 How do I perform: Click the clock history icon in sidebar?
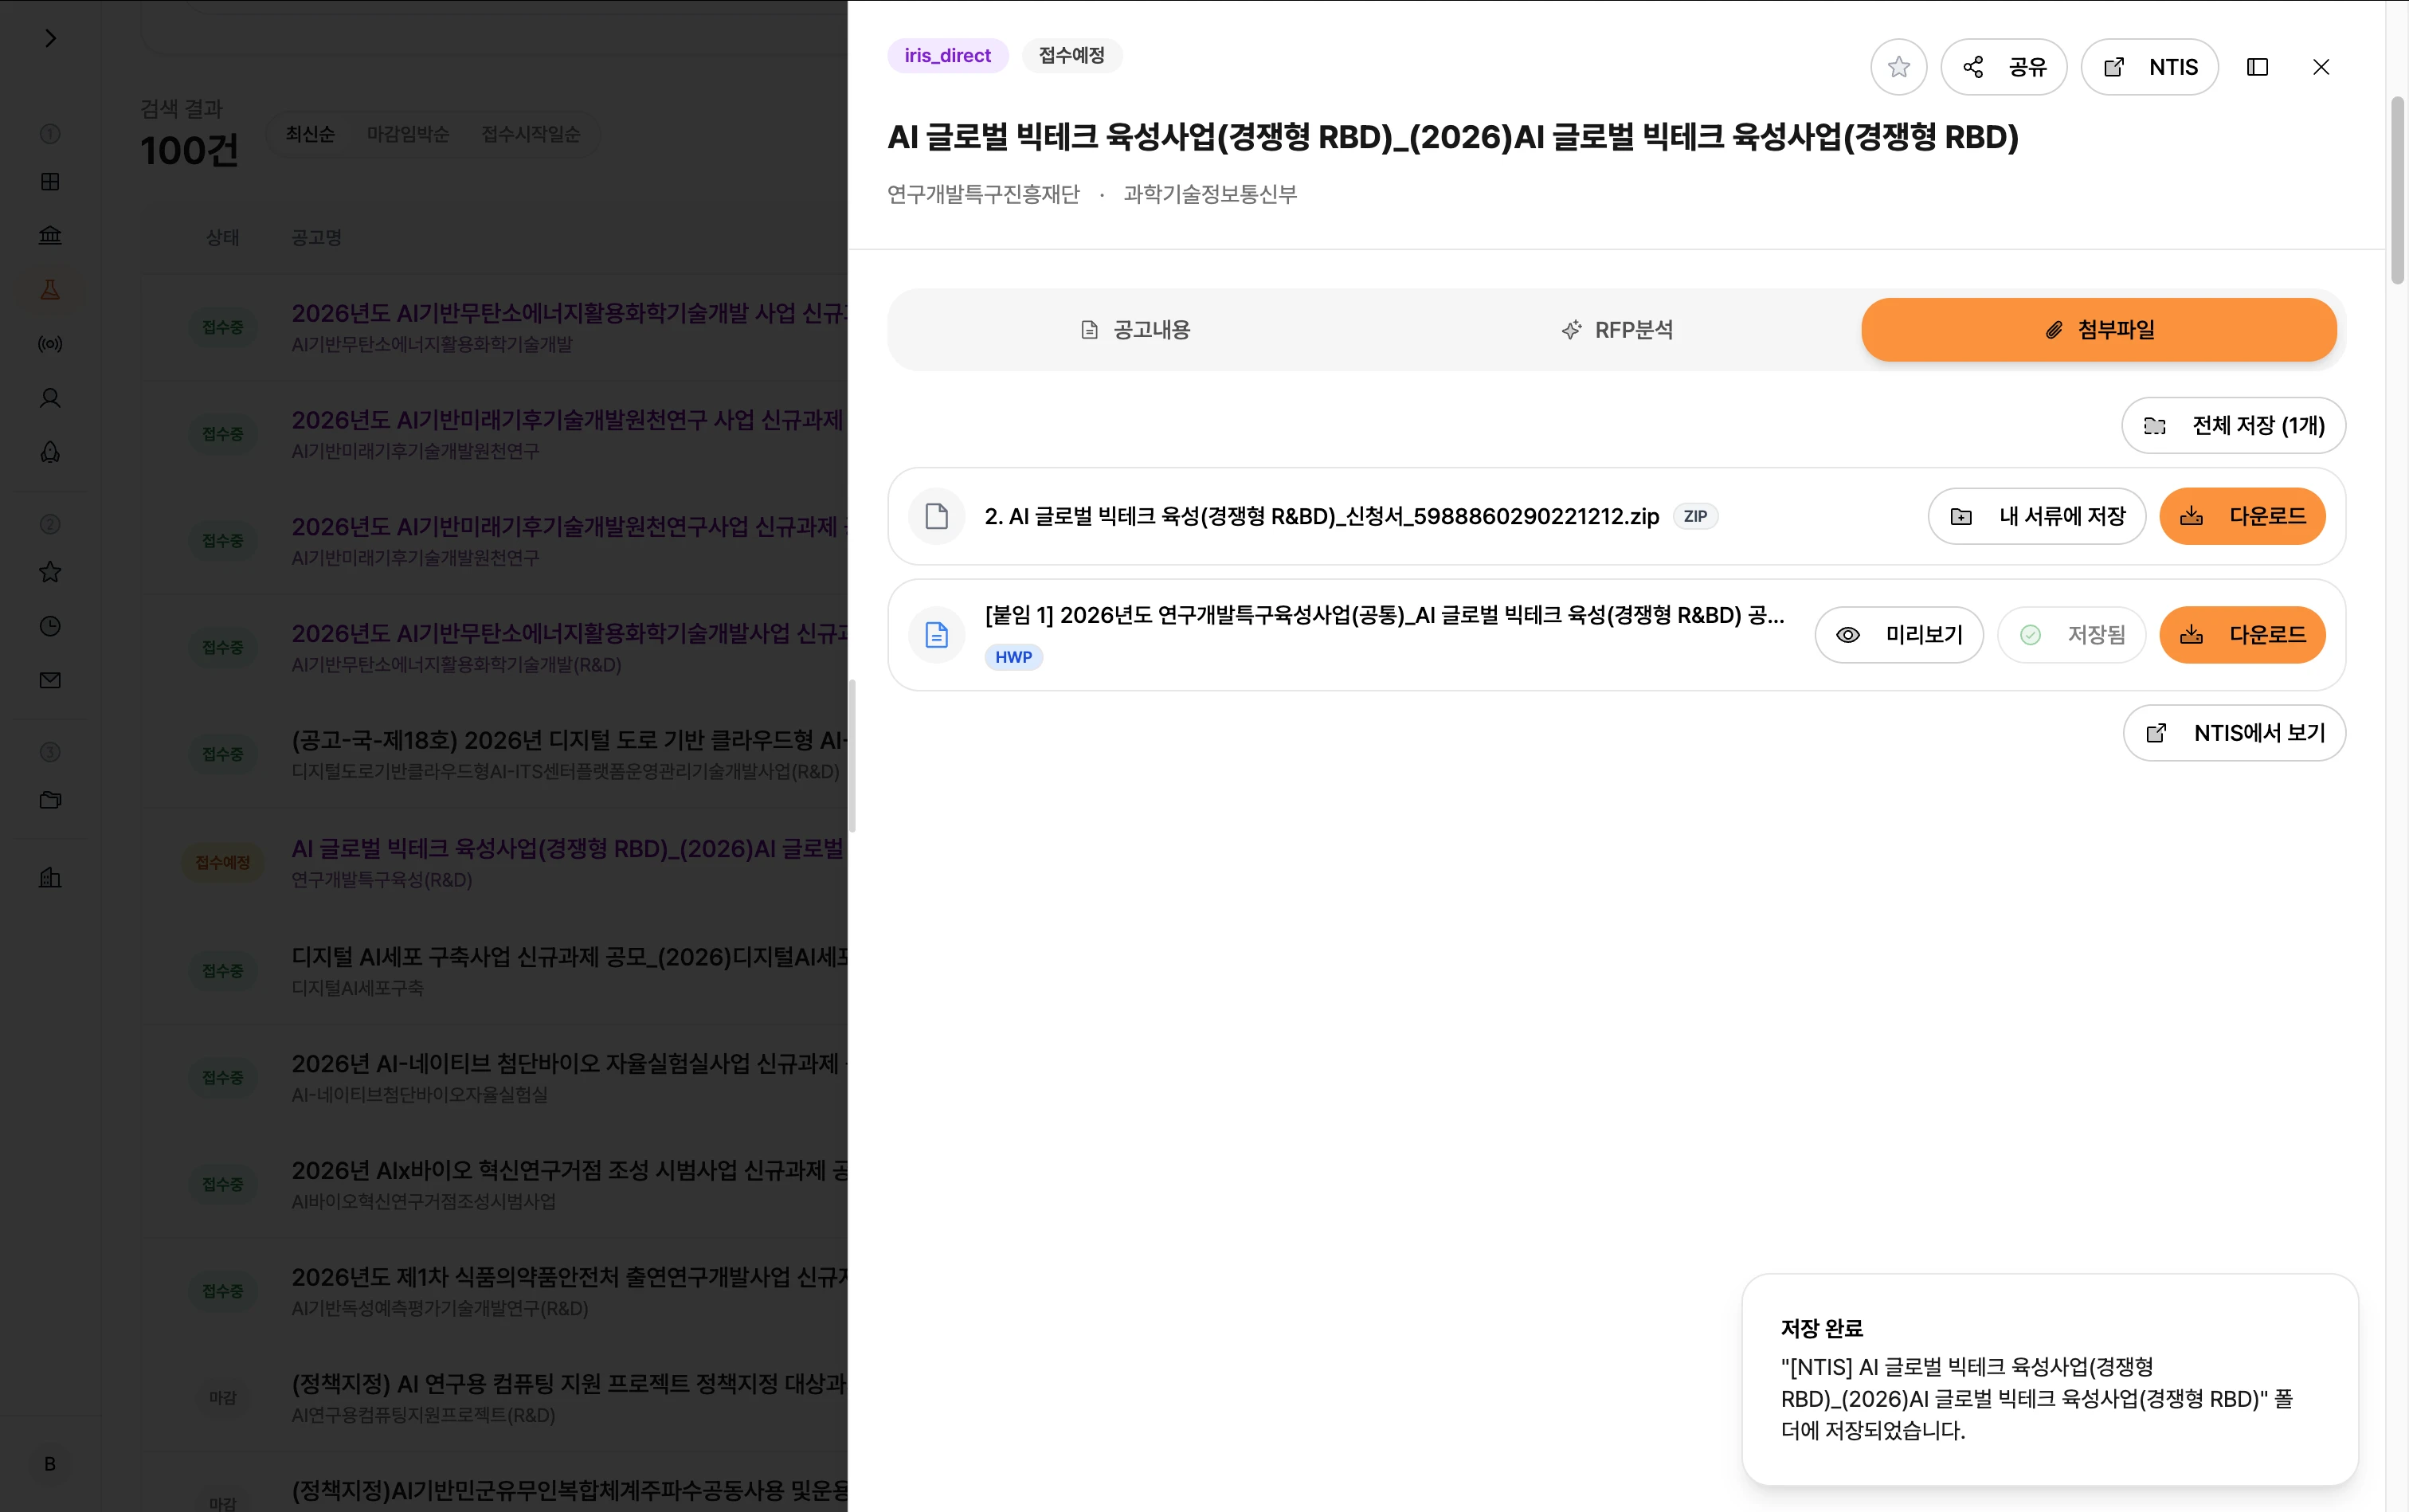(50, 626)
